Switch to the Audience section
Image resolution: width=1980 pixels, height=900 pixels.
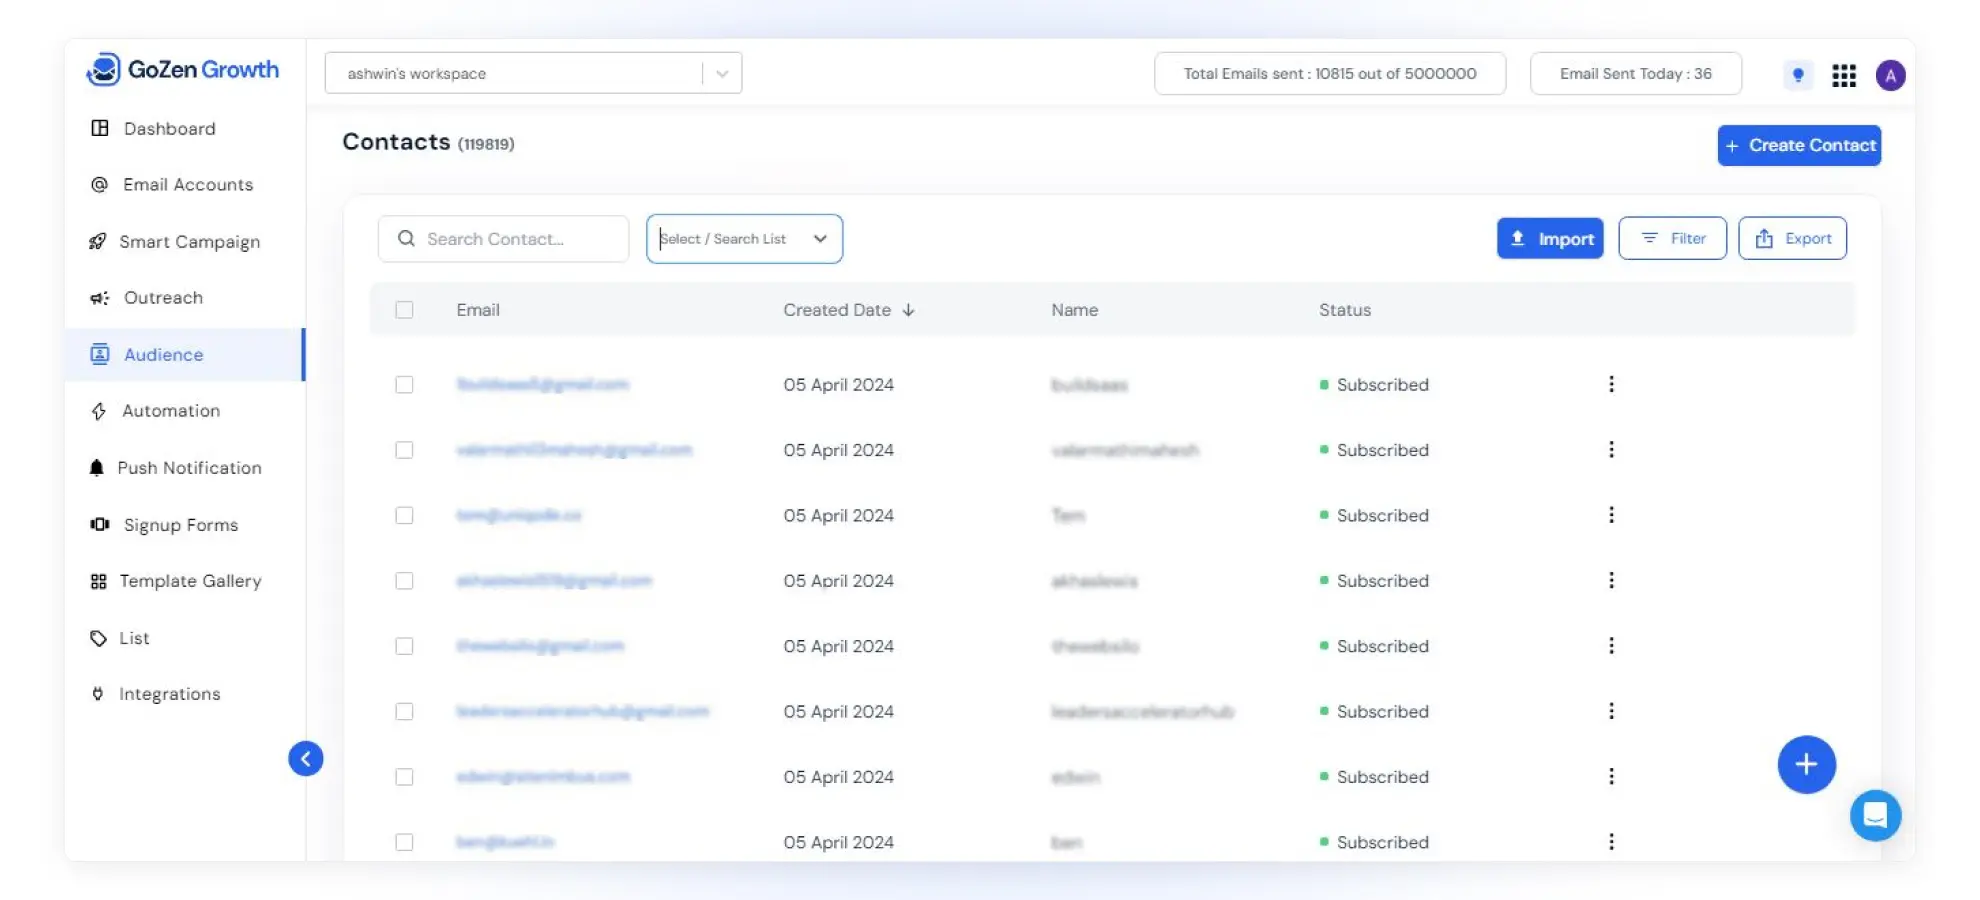point(163,354)
